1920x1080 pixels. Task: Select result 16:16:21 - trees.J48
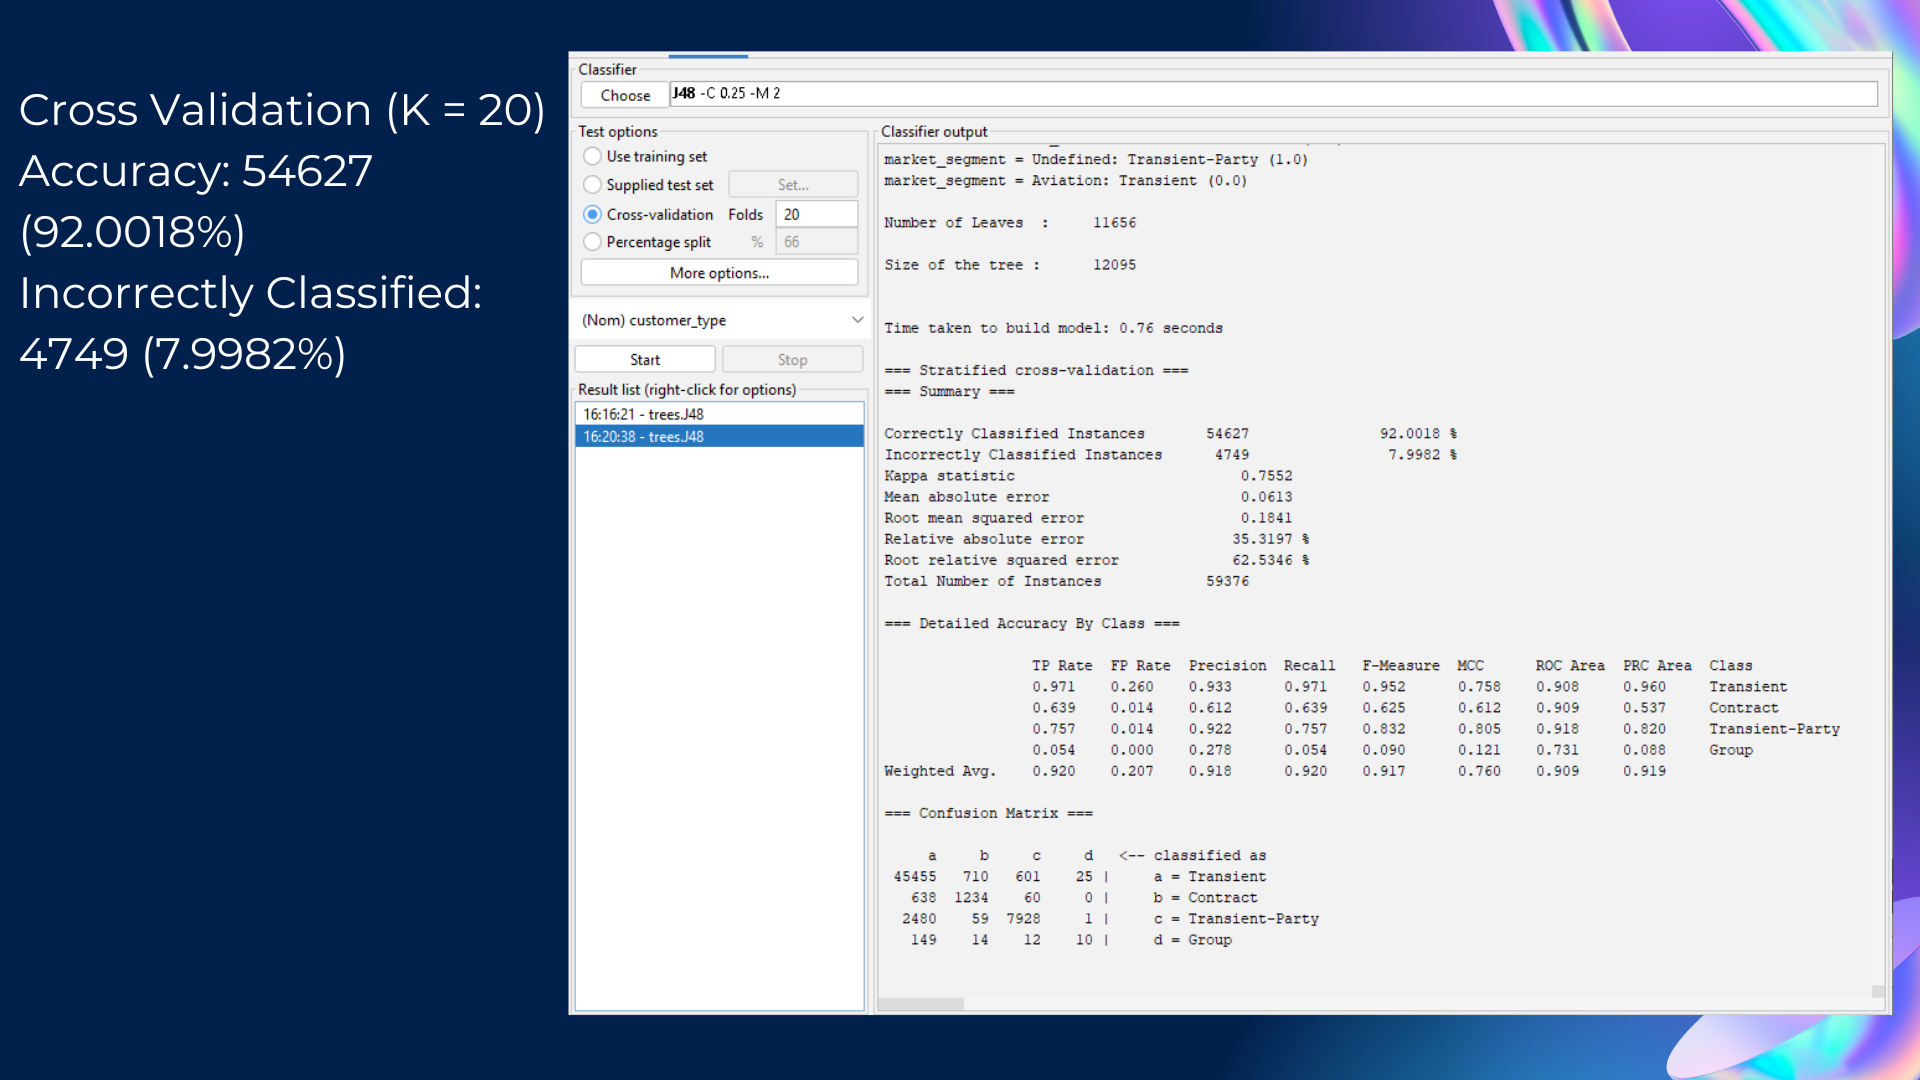click(719, 414)
